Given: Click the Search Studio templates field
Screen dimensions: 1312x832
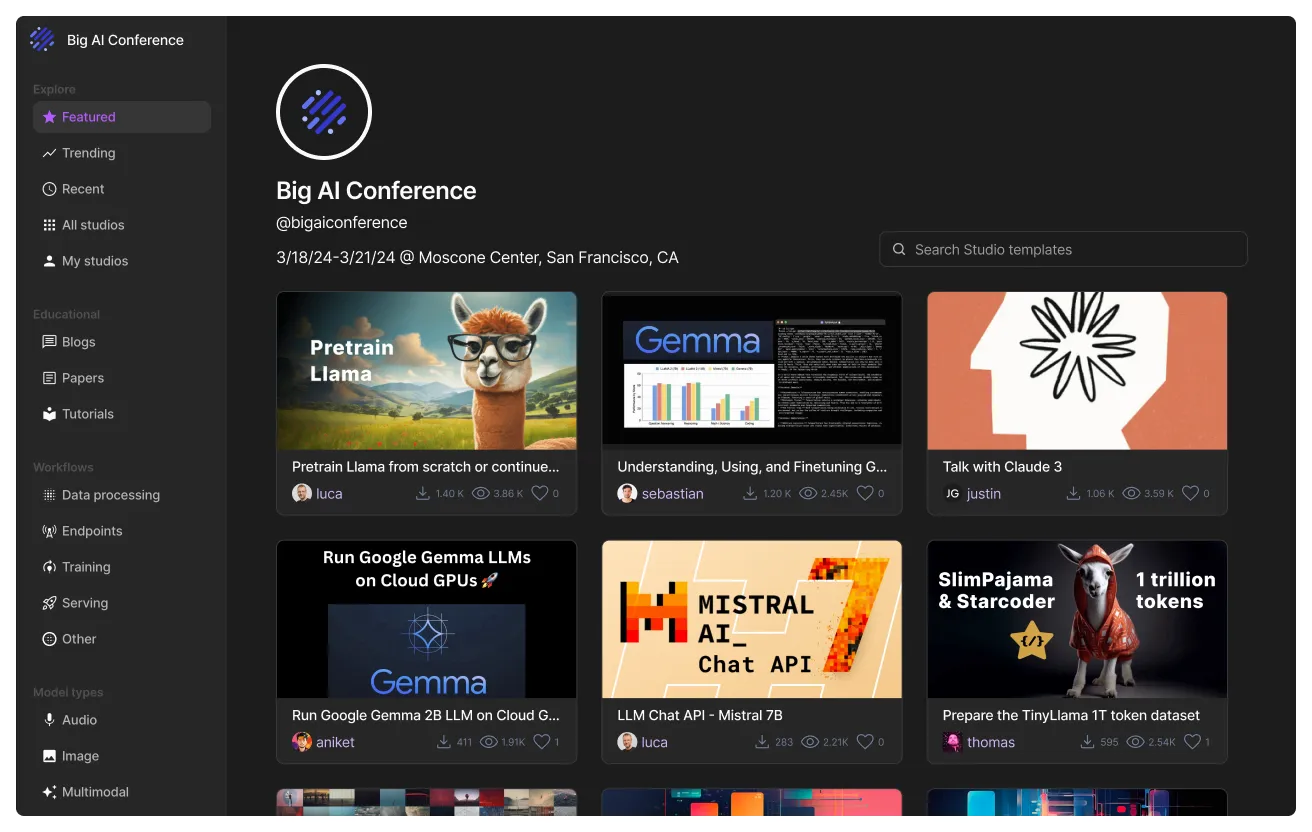Looking at the screenshot, I should tap(1063, 249).
